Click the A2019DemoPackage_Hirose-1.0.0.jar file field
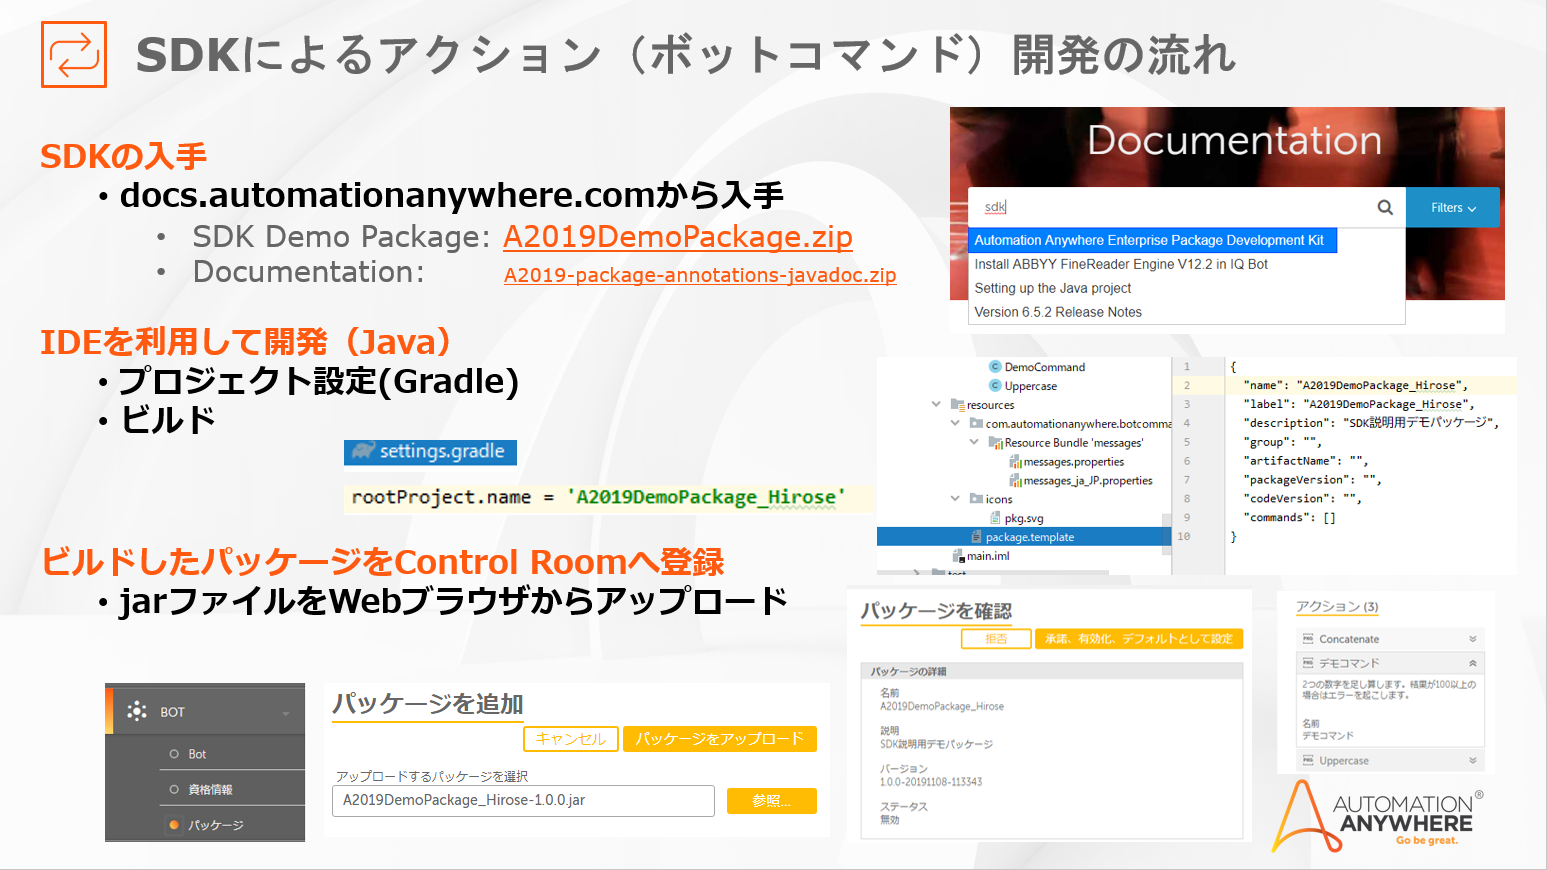 tap(523, 801)
